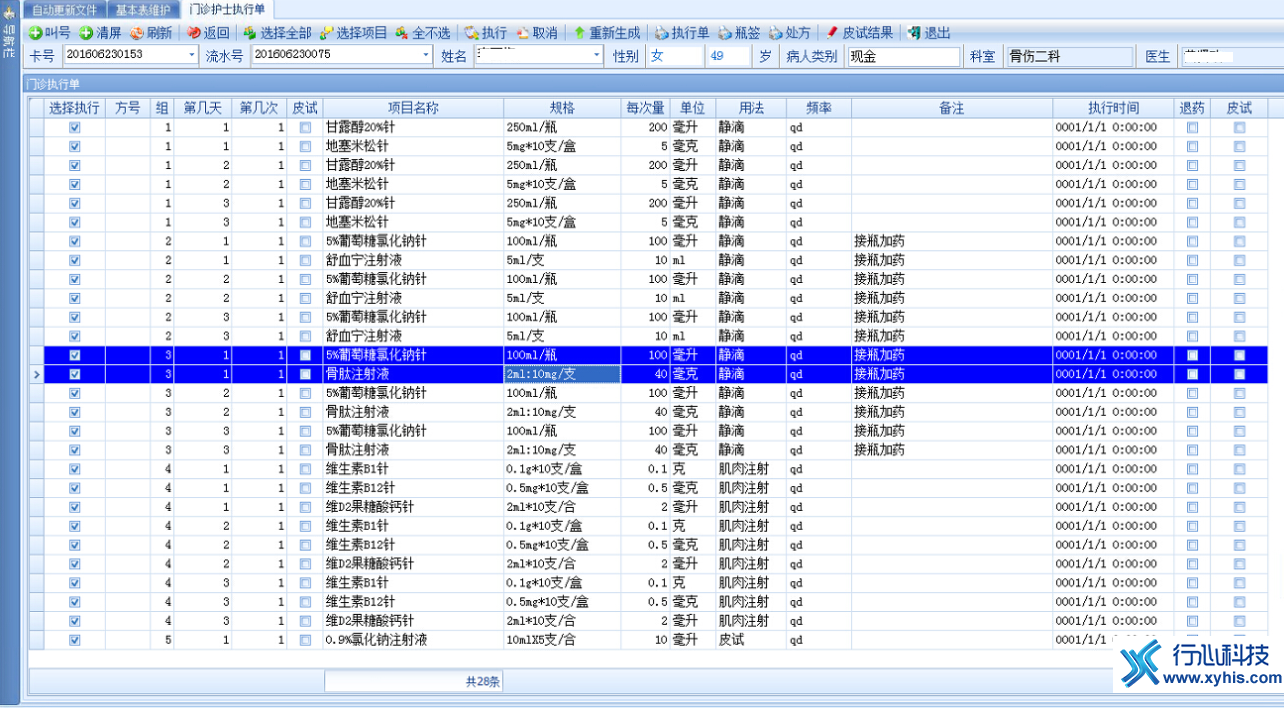Click the 刷新 refresh toolbar icon
The width and height of the screenshot is (1284, 708).
coord(137,33)
